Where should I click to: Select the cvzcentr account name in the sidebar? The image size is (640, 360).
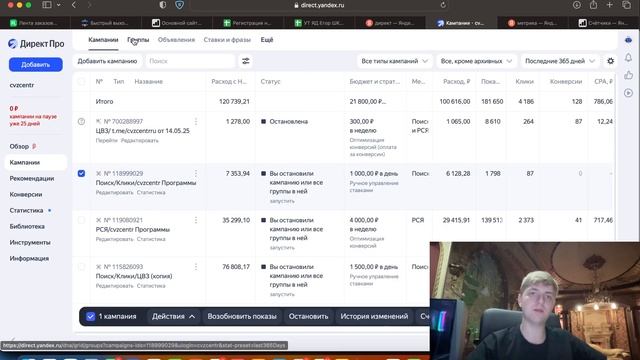[x=22, y=85]
